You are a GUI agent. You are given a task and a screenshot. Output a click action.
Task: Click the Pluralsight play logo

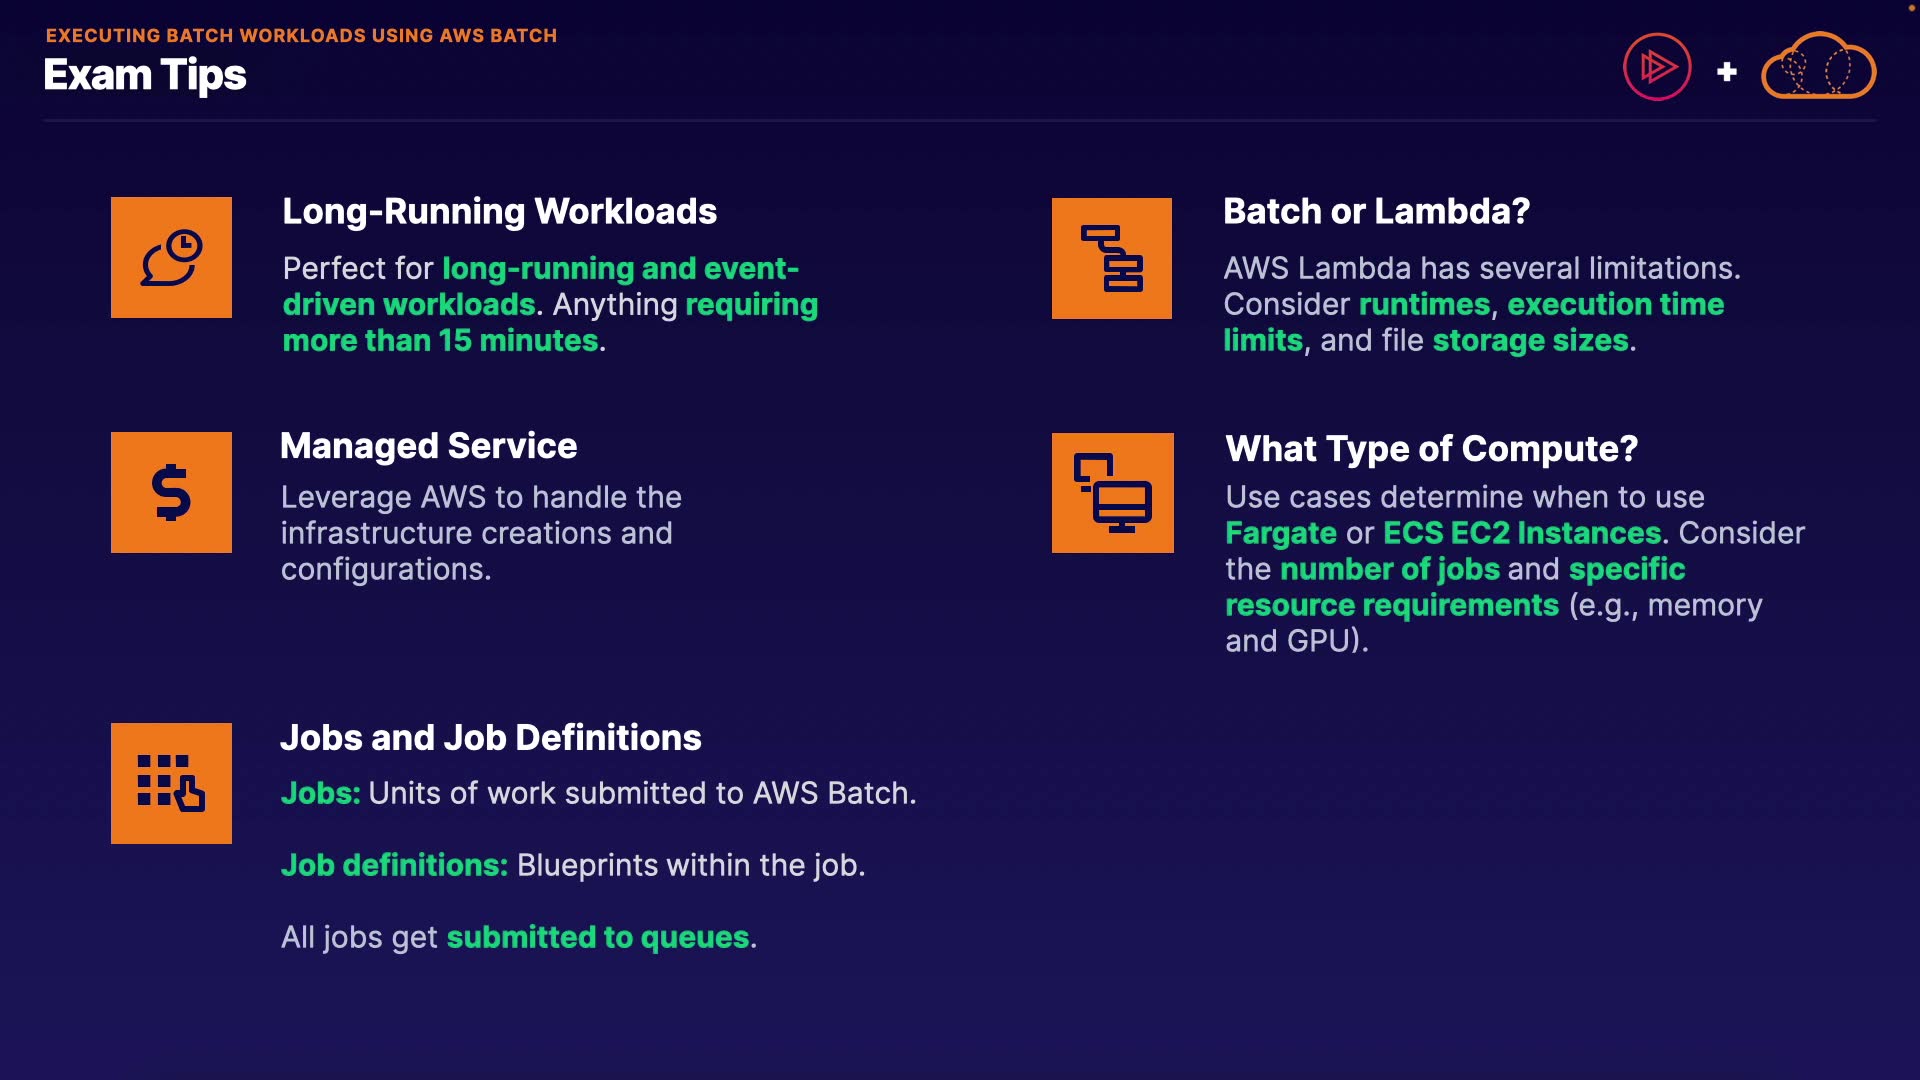pos(1656,67)
